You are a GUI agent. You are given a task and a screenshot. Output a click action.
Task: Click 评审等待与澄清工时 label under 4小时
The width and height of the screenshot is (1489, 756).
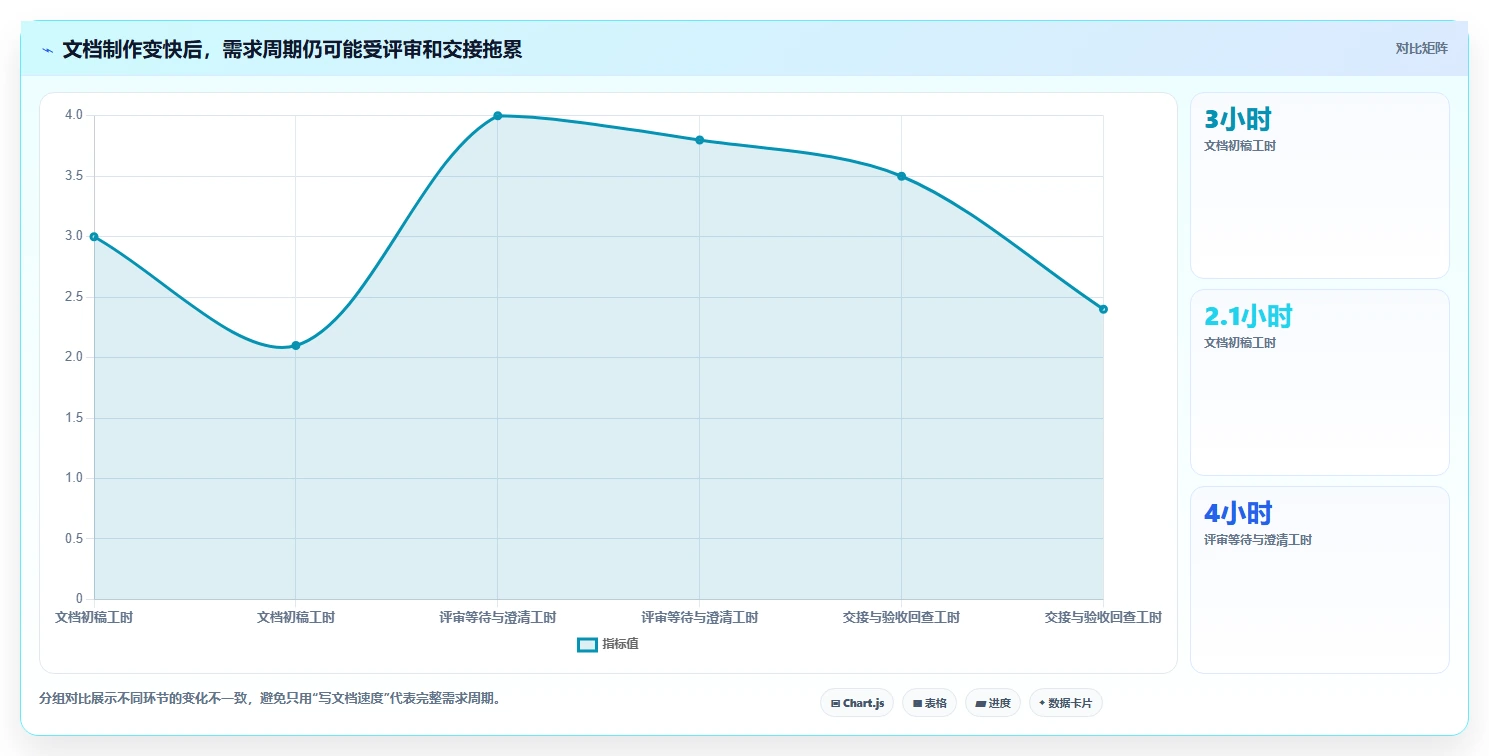1258,540
